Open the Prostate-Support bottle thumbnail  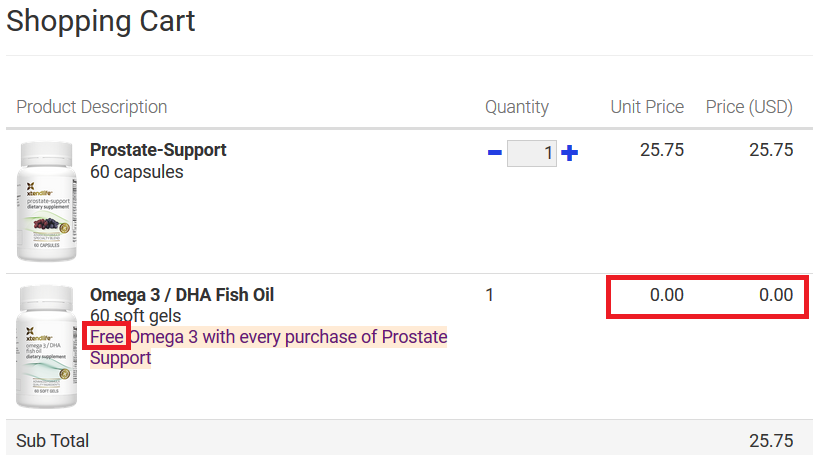[x=47, y=201]
